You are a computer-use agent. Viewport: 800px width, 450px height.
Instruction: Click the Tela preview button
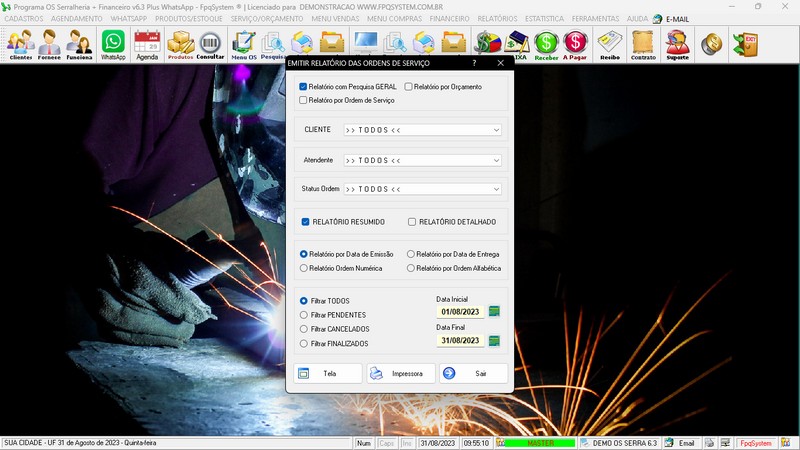coord(328,373)
